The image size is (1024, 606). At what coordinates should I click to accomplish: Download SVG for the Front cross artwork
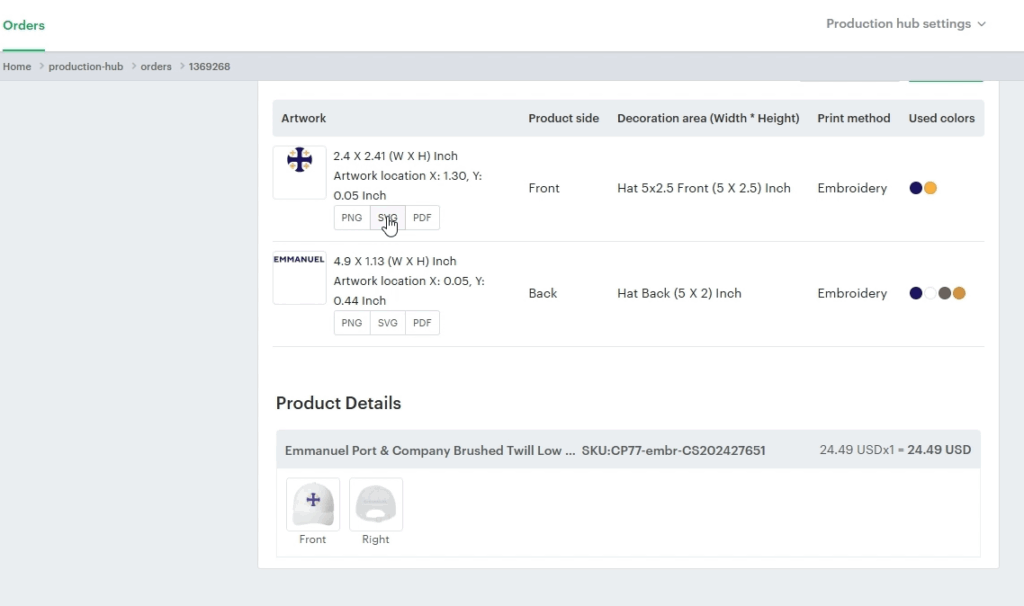coord(387,218)
